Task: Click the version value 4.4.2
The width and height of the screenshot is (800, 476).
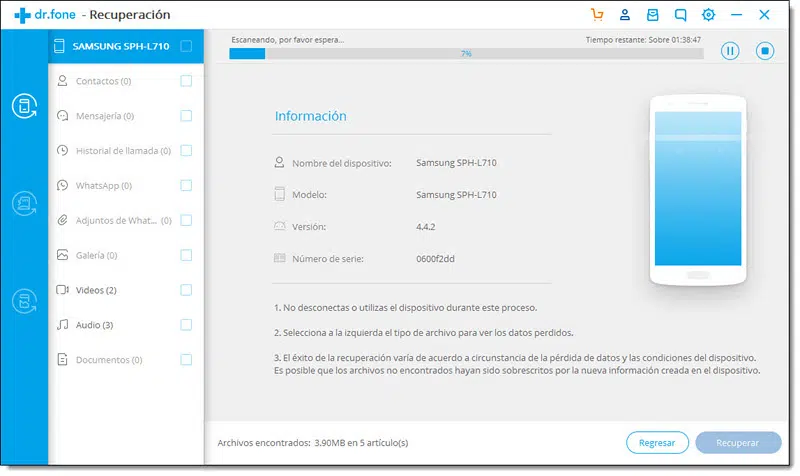Action: pyautogui.click(x=426, y=227)
